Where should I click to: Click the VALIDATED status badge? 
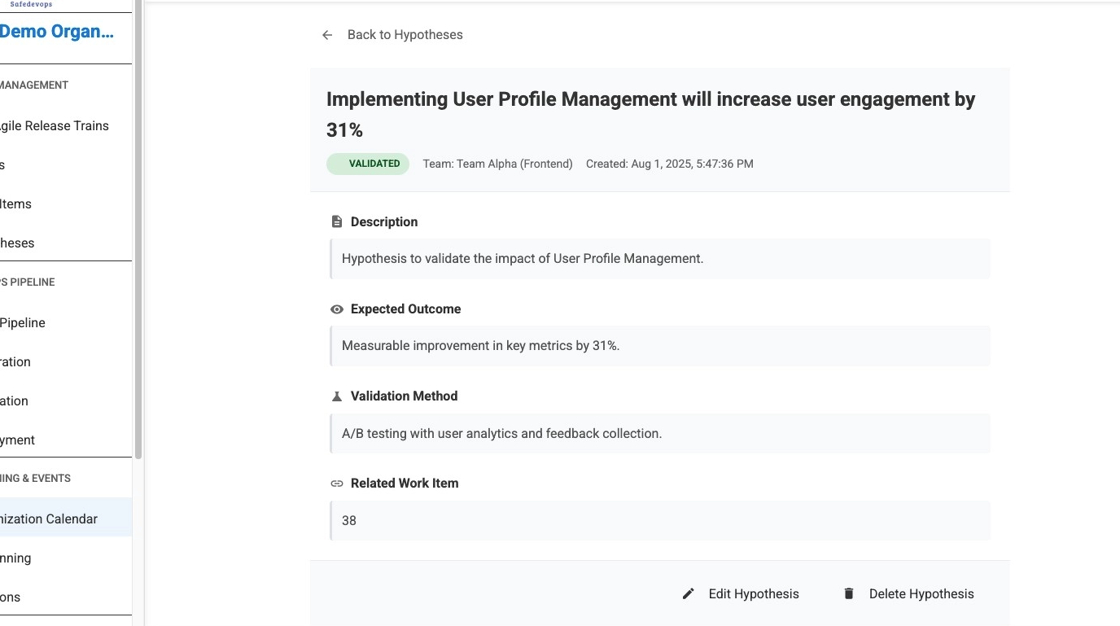tap(368, 164)
